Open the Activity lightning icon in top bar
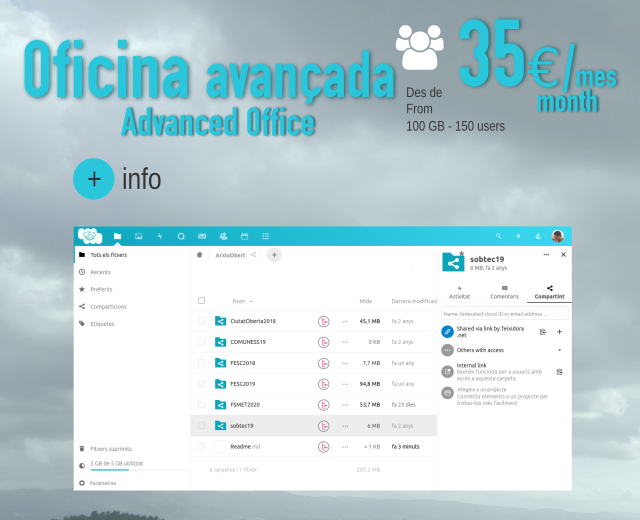Viewport: 640px width, 520px height. [159, 236]
